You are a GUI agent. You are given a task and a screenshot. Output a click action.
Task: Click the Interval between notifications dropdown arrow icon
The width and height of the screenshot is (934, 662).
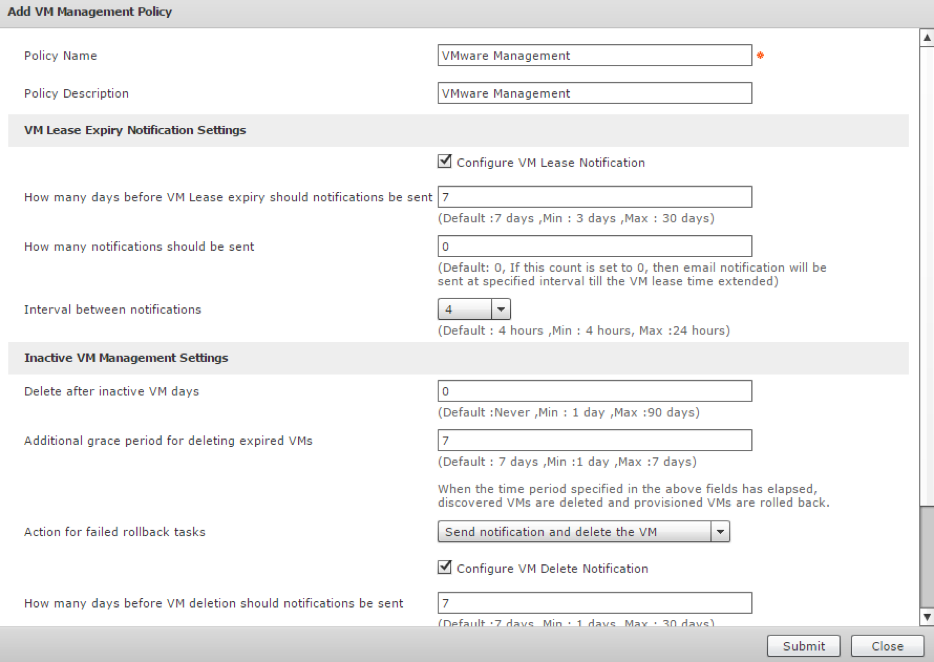pos(501,309)
